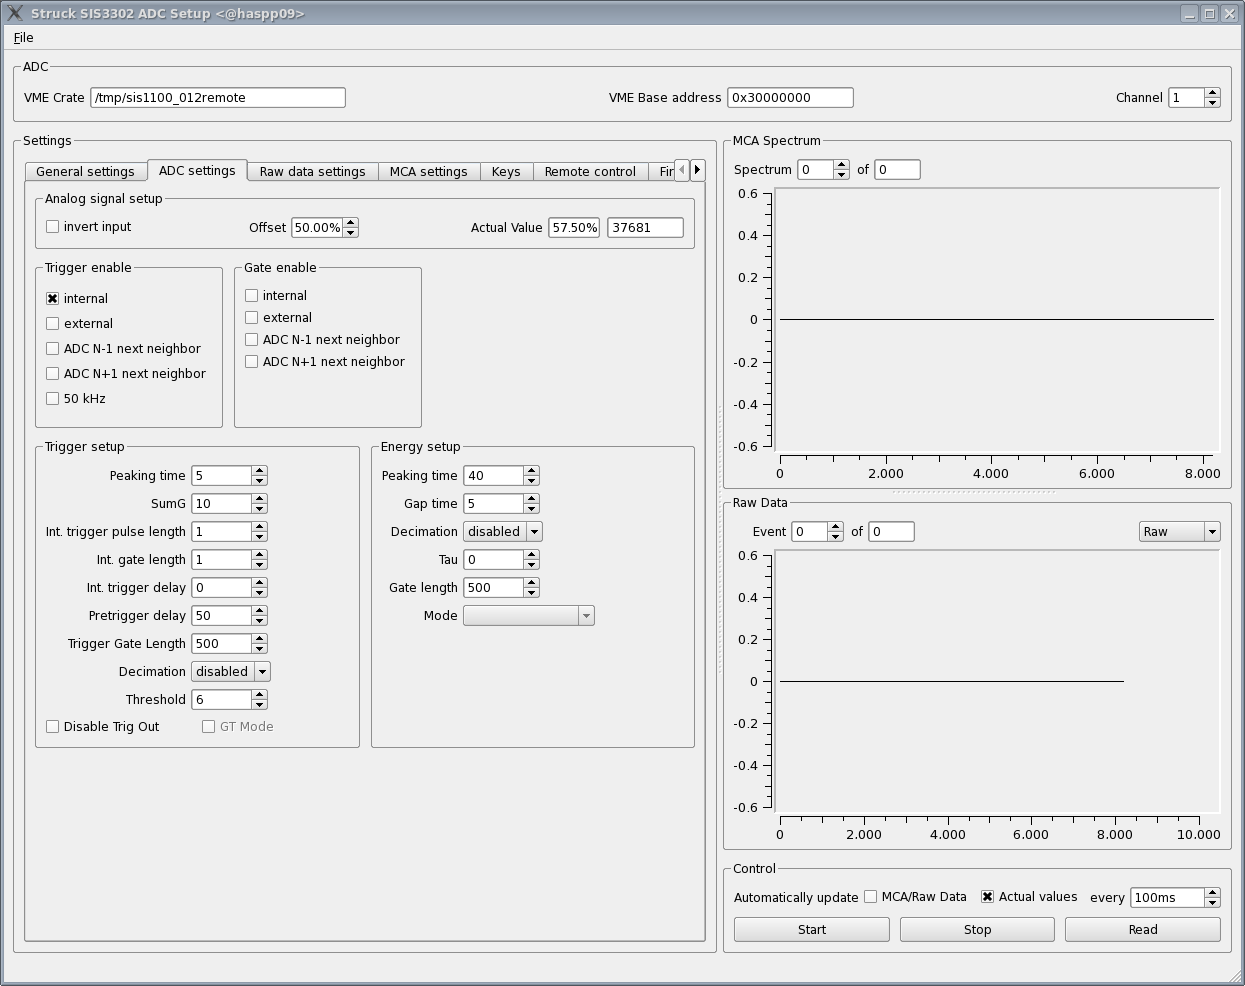Image resolution: width=1245 pixels, height=986 pixels.
Task: Enable external trigger checkbox
Action: (x=52, y=324)
